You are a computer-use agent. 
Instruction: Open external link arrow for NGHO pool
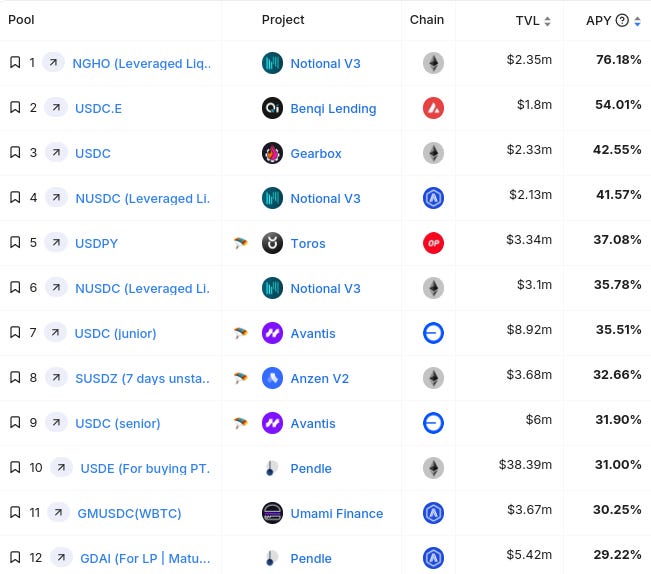[54, 62]
